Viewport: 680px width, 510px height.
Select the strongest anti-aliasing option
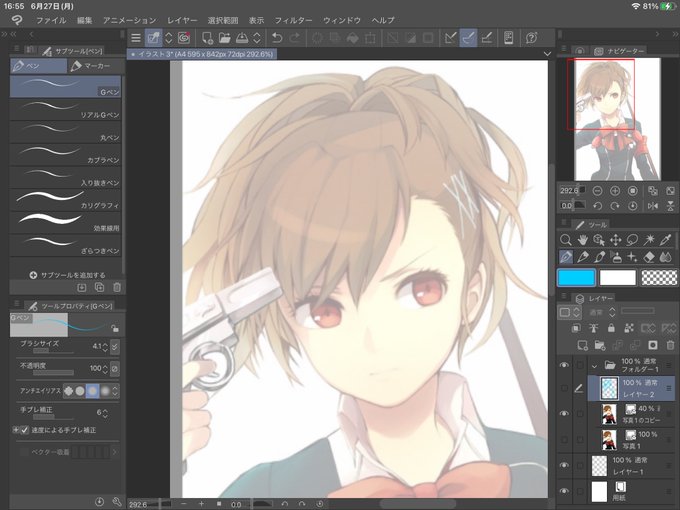[x=105, y=391]
